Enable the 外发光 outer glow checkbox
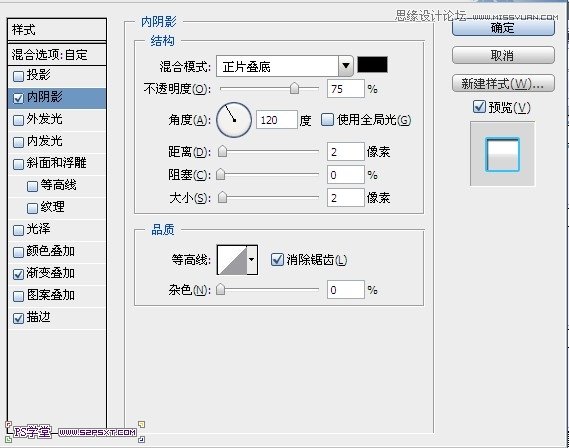This screenshot has width=569, height=448. tap(18, 120)
